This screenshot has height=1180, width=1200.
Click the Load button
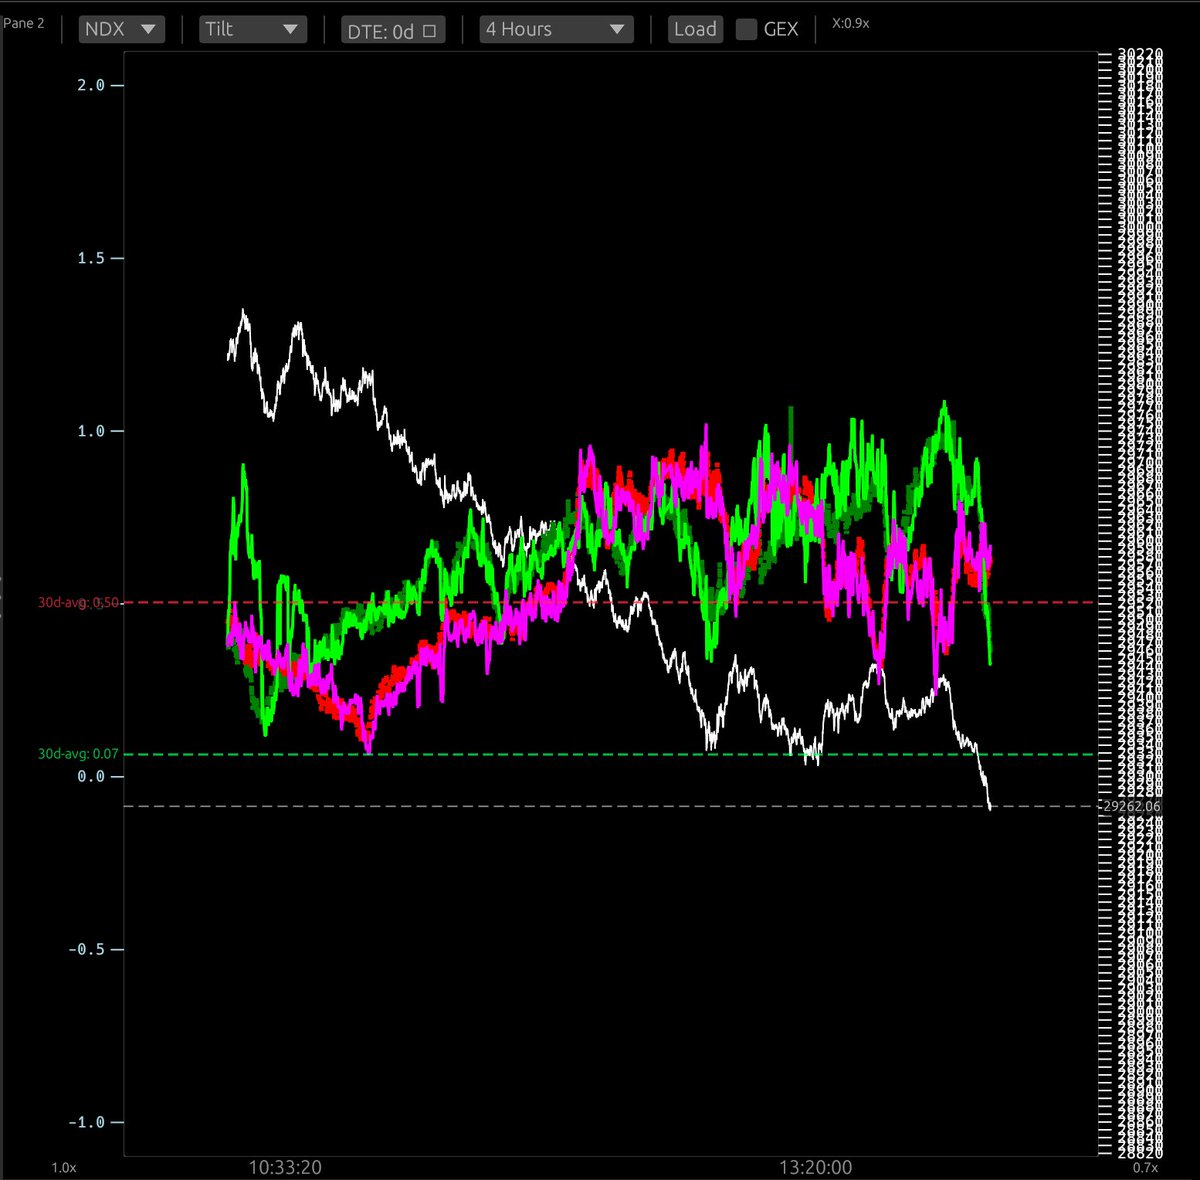[695, 29]
